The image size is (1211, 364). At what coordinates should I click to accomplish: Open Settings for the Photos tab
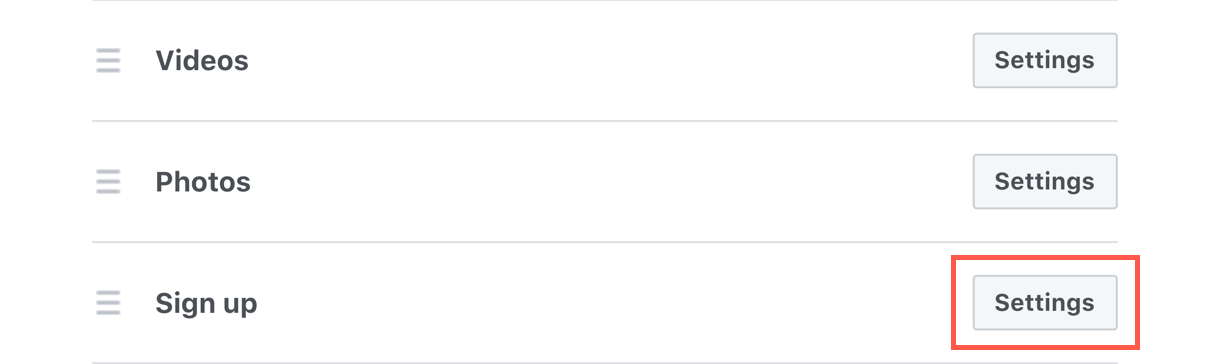[x=1045, y=181]
